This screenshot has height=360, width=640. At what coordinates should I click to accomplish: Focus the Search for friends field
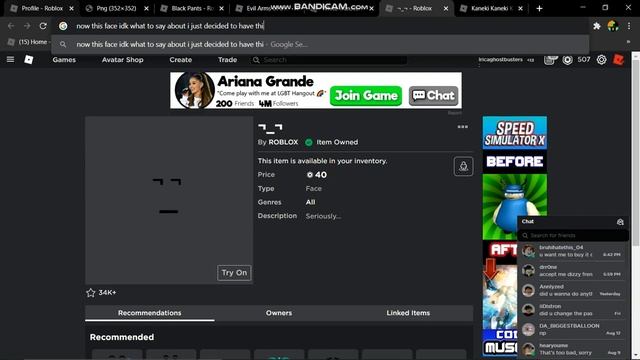pyautogui.click(x=573, y=236)
